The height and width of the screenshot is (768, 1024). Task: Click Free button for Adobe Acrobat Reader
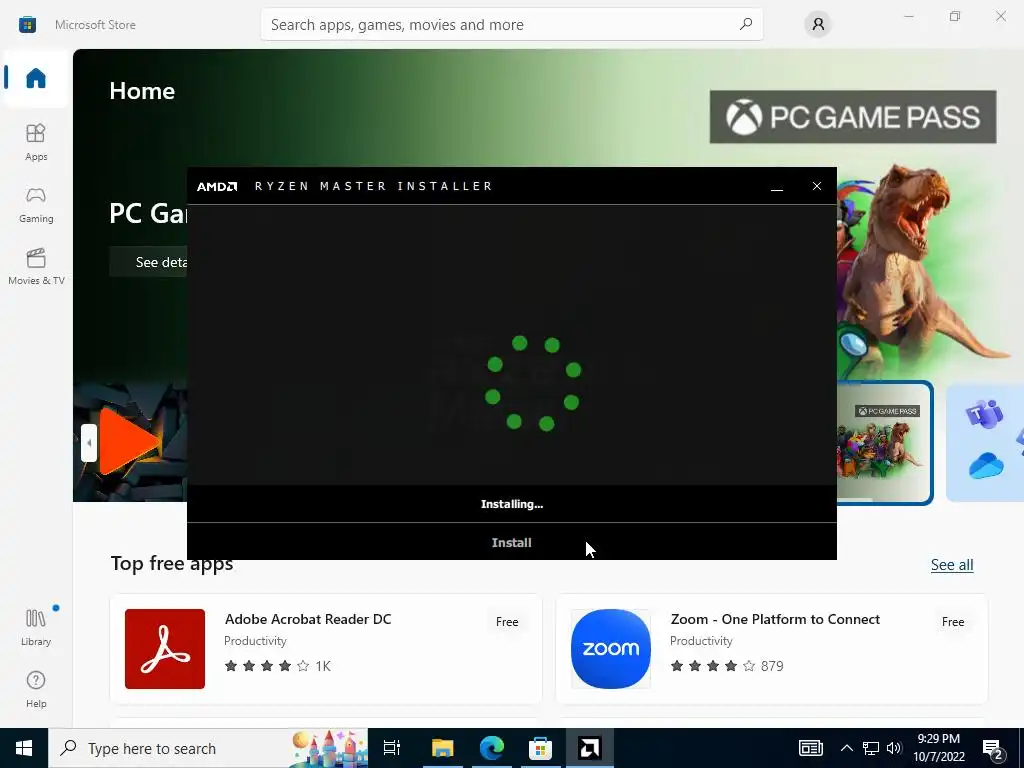coord(507,622)
